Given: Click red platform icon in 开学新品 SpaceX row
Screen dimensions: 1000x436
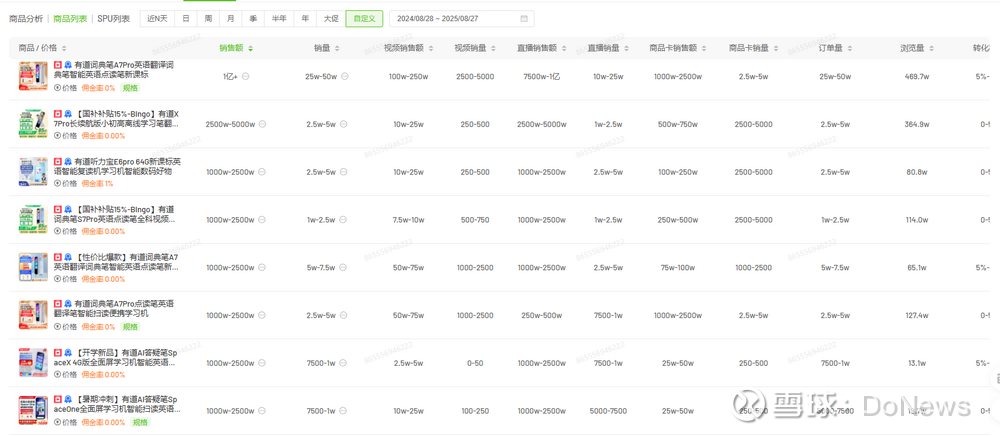Looking at the screenshot, I should click(x=57, y=352).
